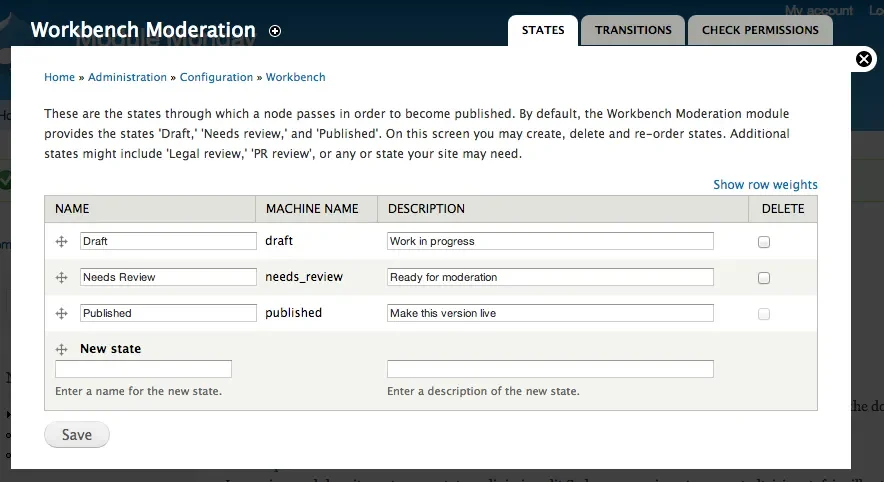The height and width of the screenshot is (482, 884).
Task: Click the machine name text published
Action: tap(294, 313)
